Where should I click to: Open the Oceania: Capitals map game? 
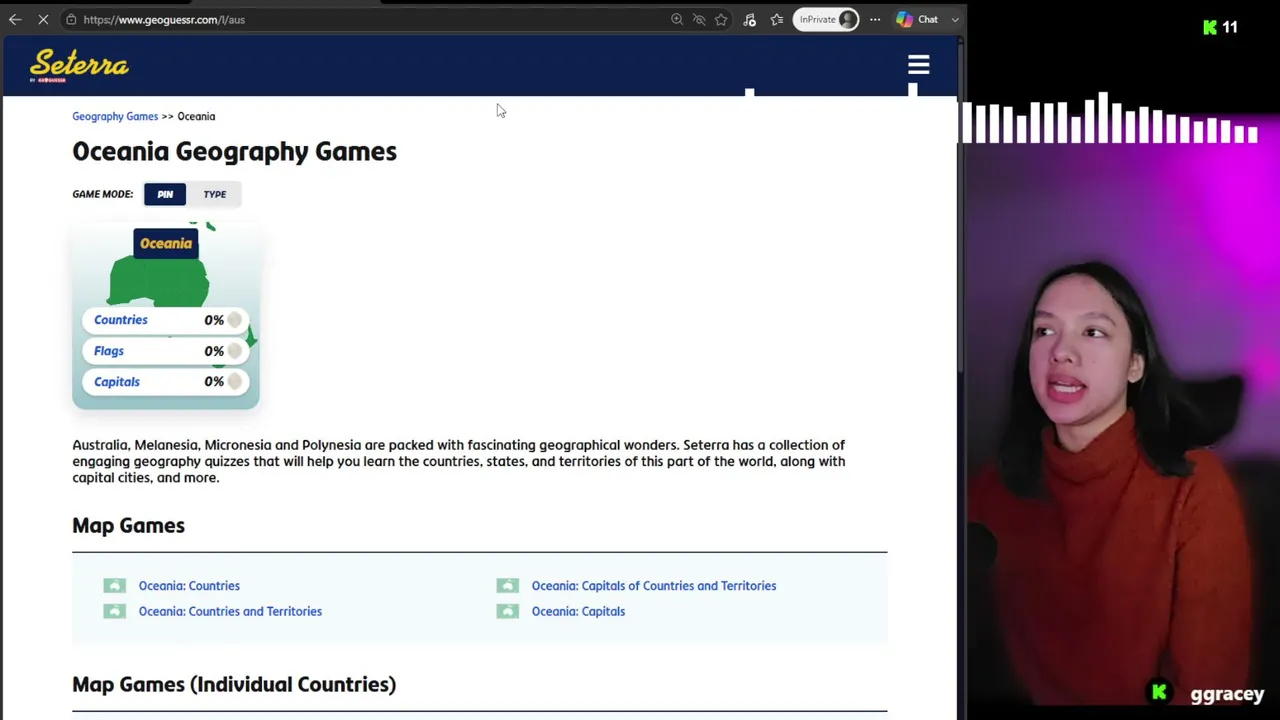[578, 611]
